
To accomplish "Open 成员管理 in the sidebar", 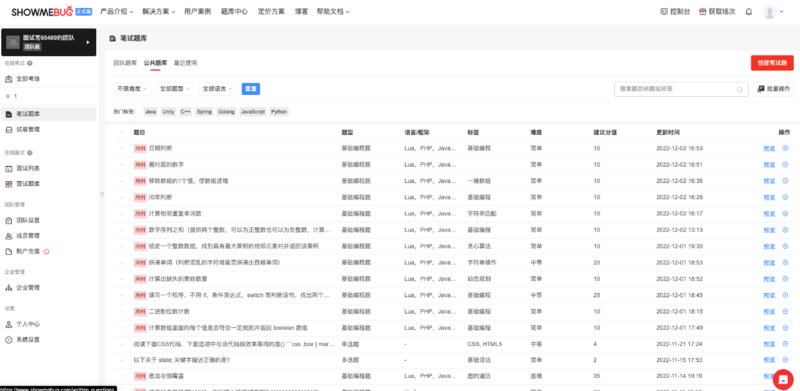I will pos(48,236).
